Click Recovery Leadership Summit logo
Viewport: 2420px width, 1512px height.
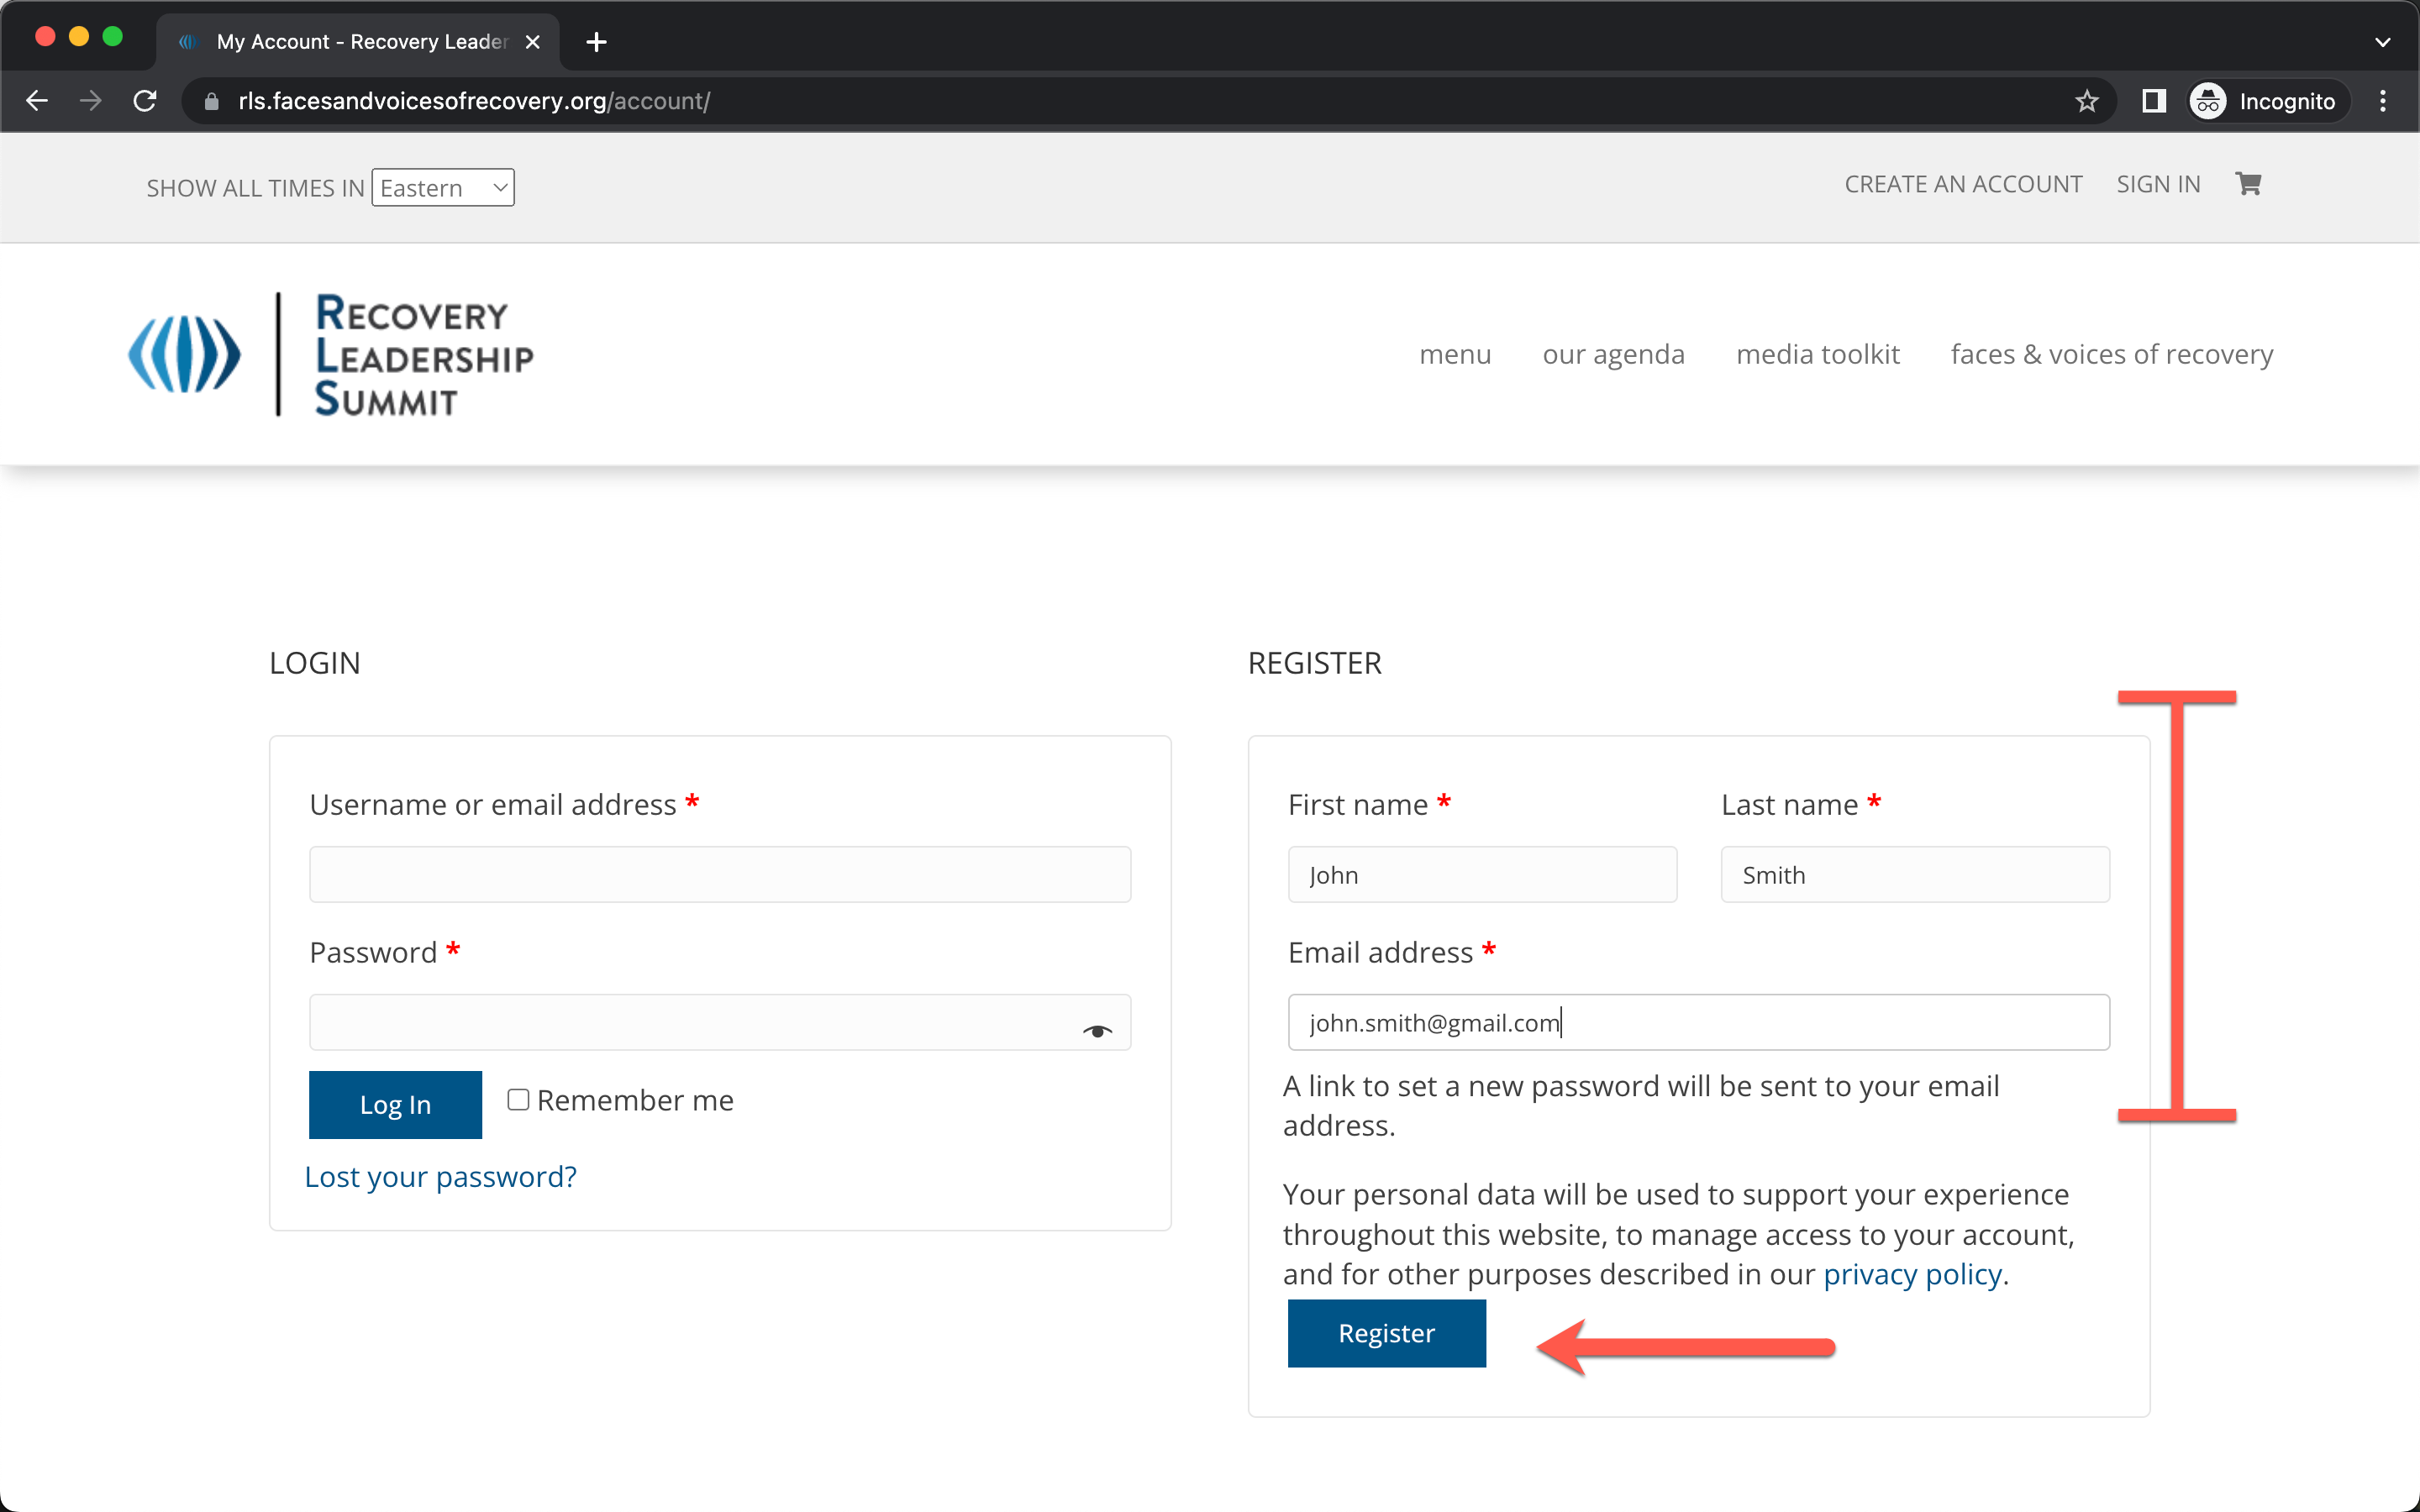[331, 354]
